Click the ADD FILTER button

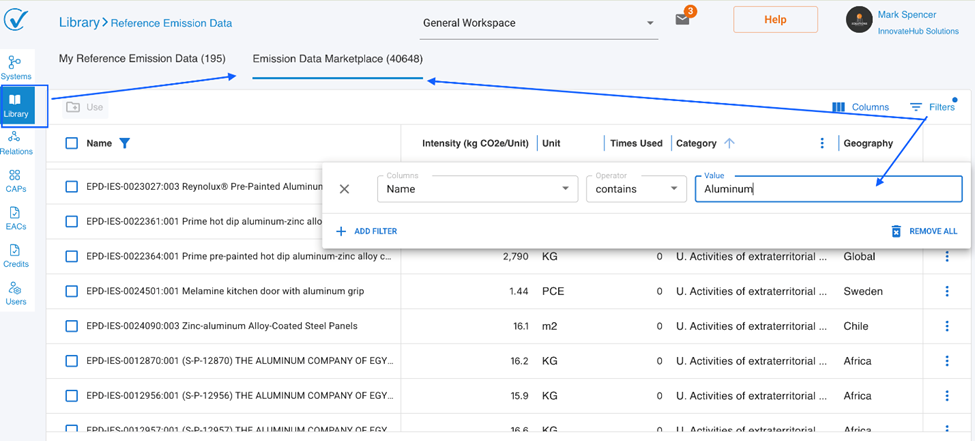(367, 231)
